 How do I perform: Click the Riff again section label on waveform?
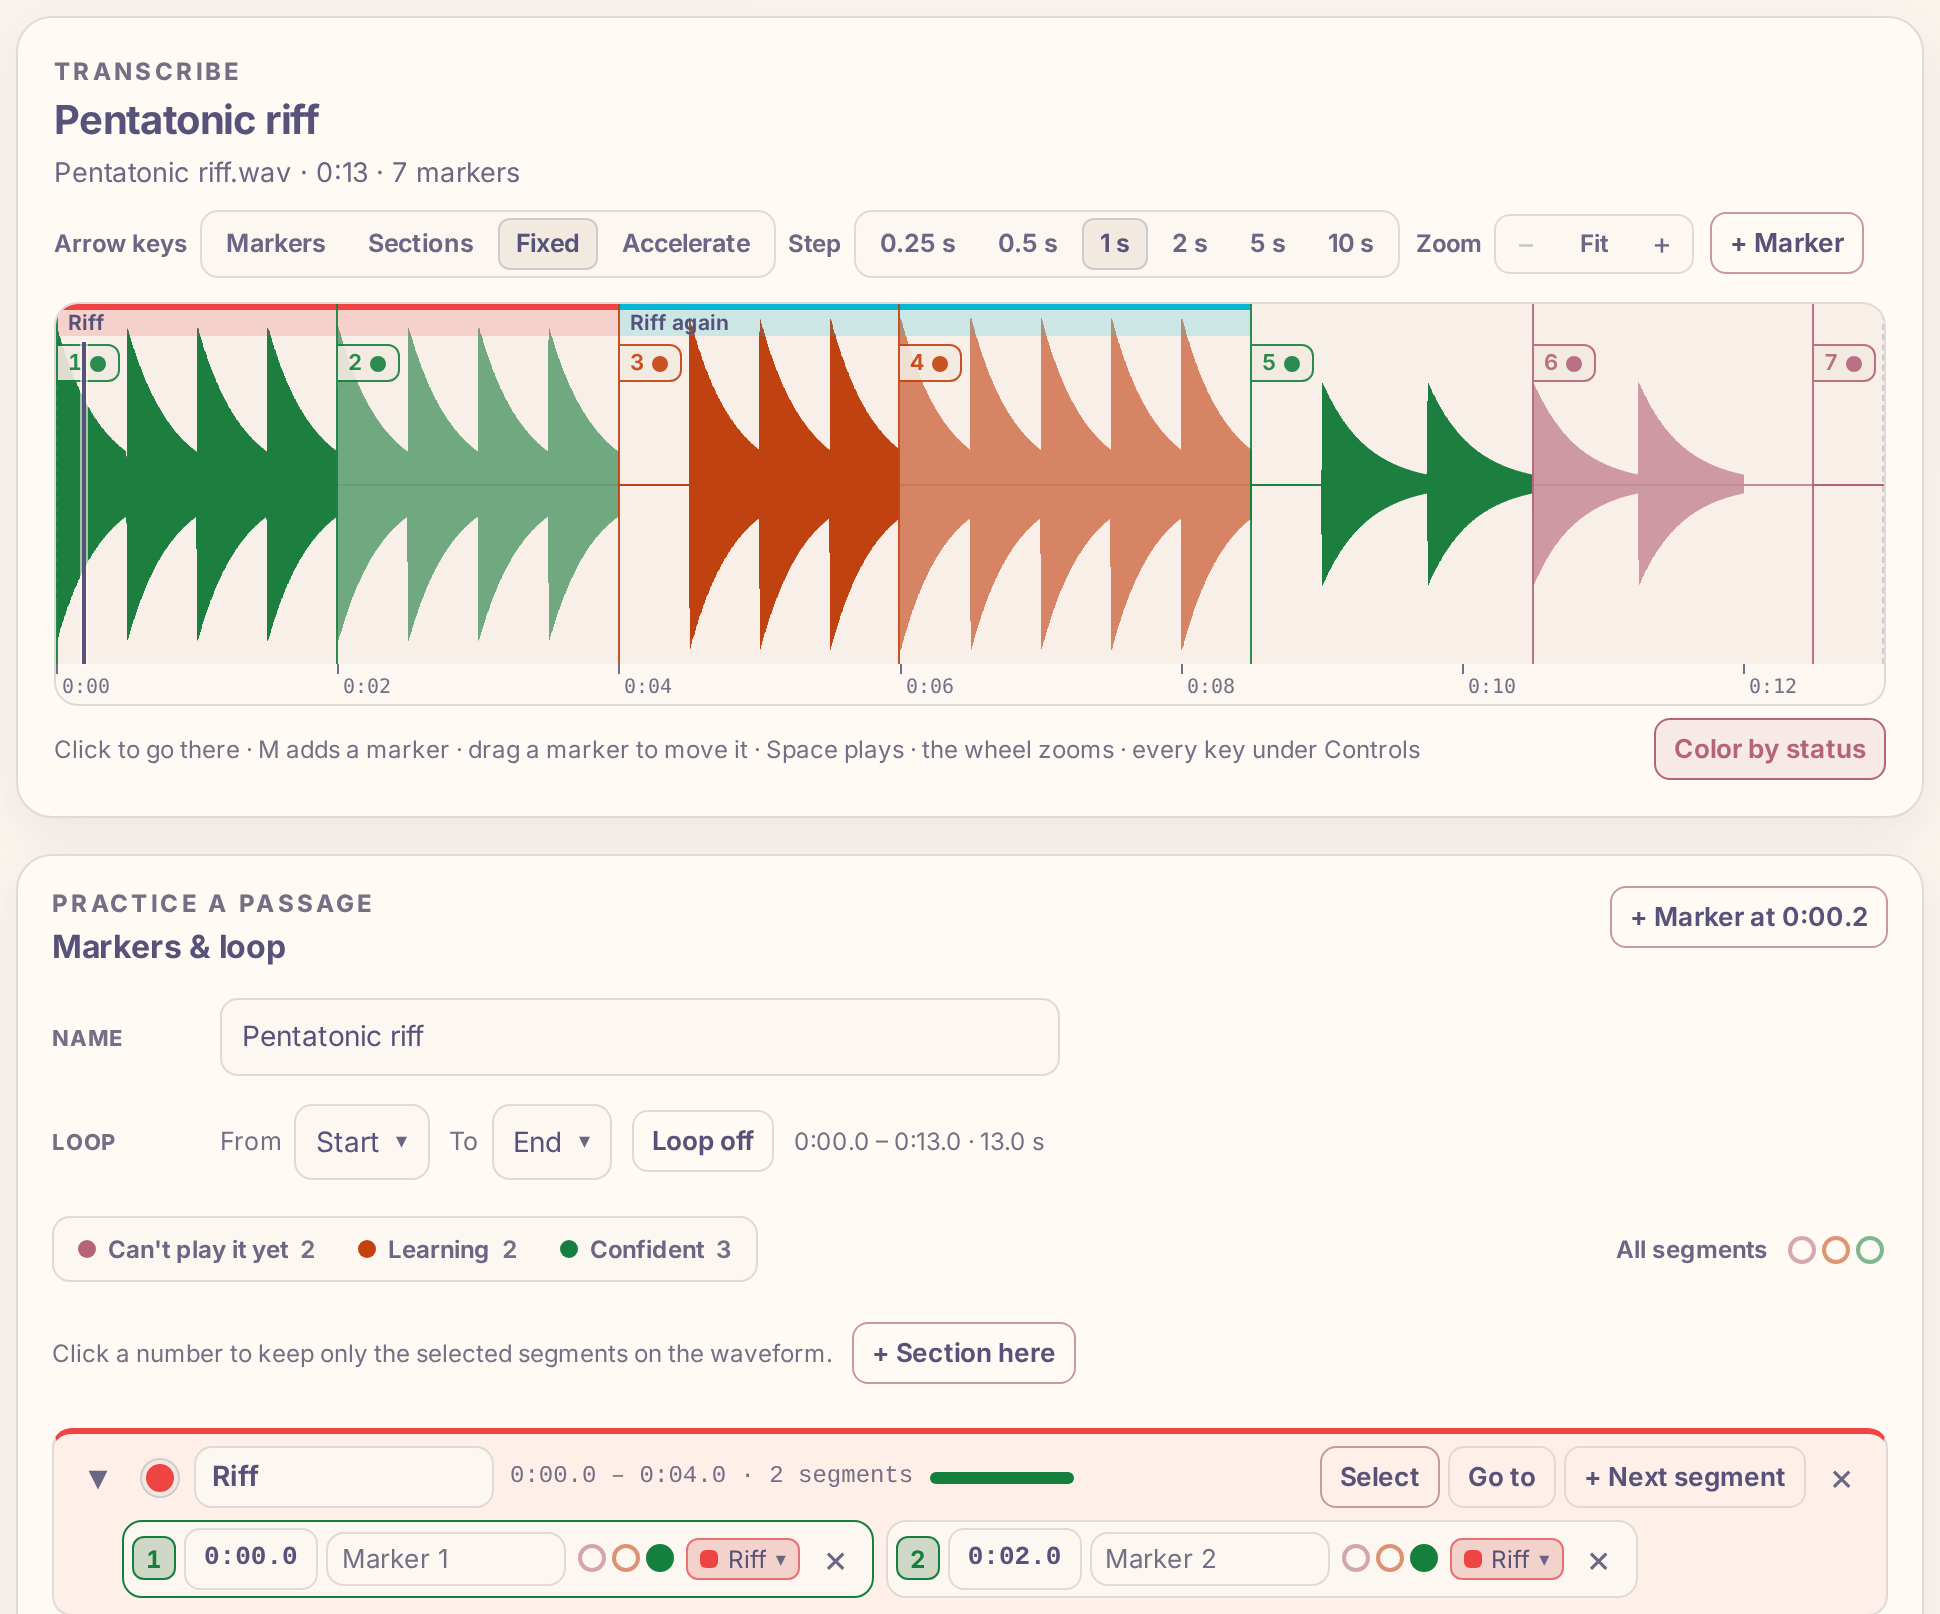[x=679, y=323]
